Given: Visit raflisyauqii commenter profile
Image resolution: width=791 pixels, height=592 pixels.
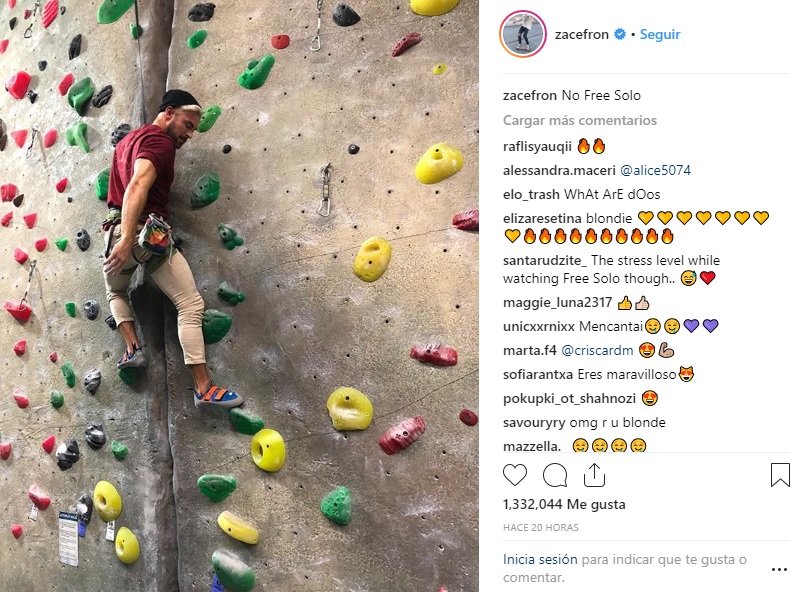Looking at the screenshot, I should (x=537, y=146).
